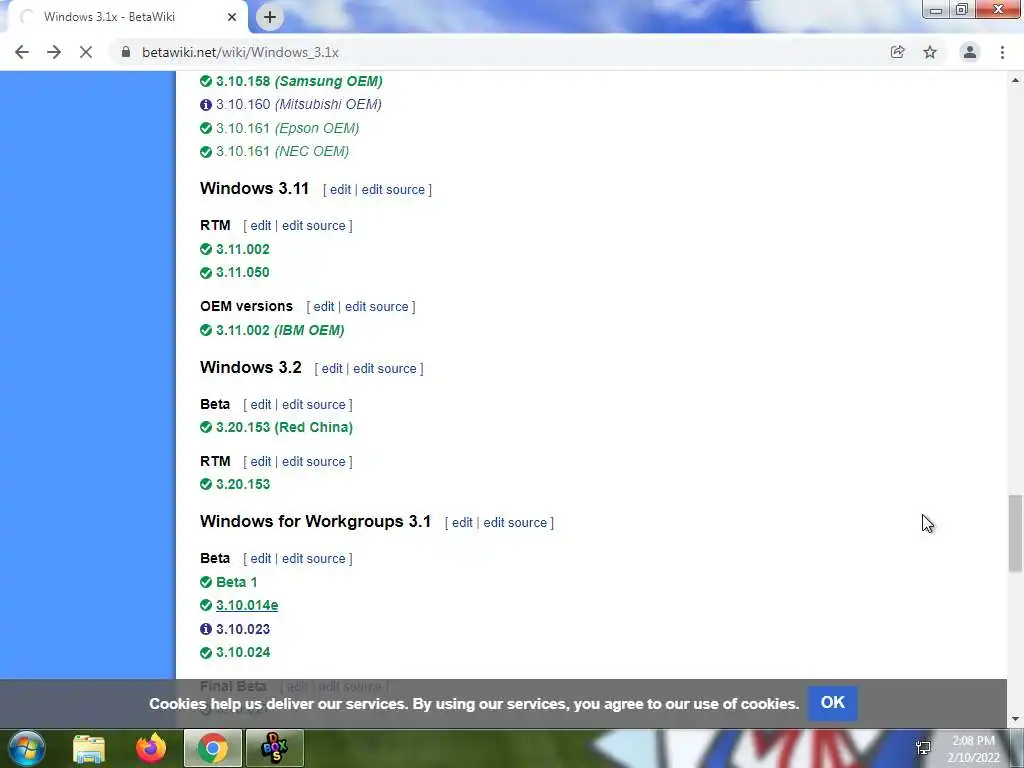Open Chrome three-dot menu
Viewport: 1024px width, 768px height.
1002,52
